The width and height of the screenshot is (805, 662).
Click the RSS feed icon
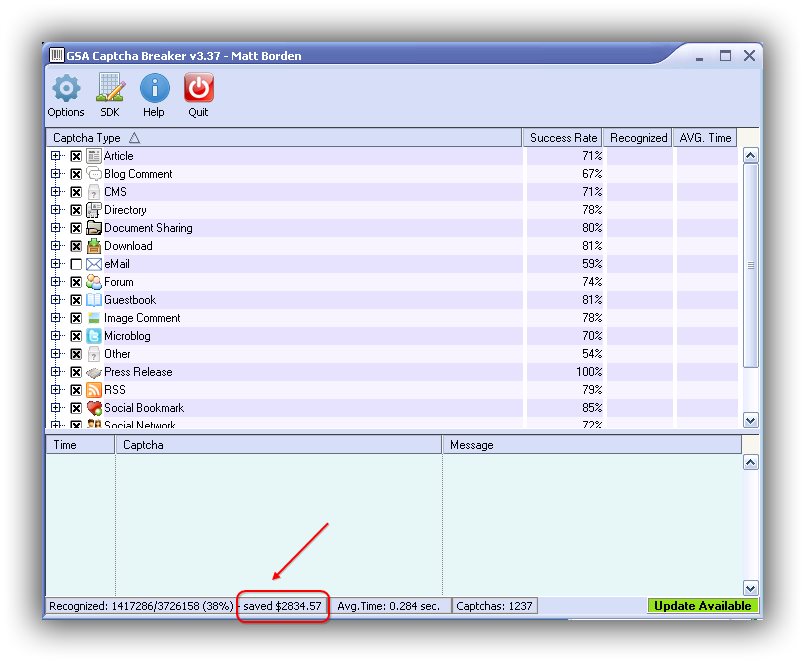point(93,390)
